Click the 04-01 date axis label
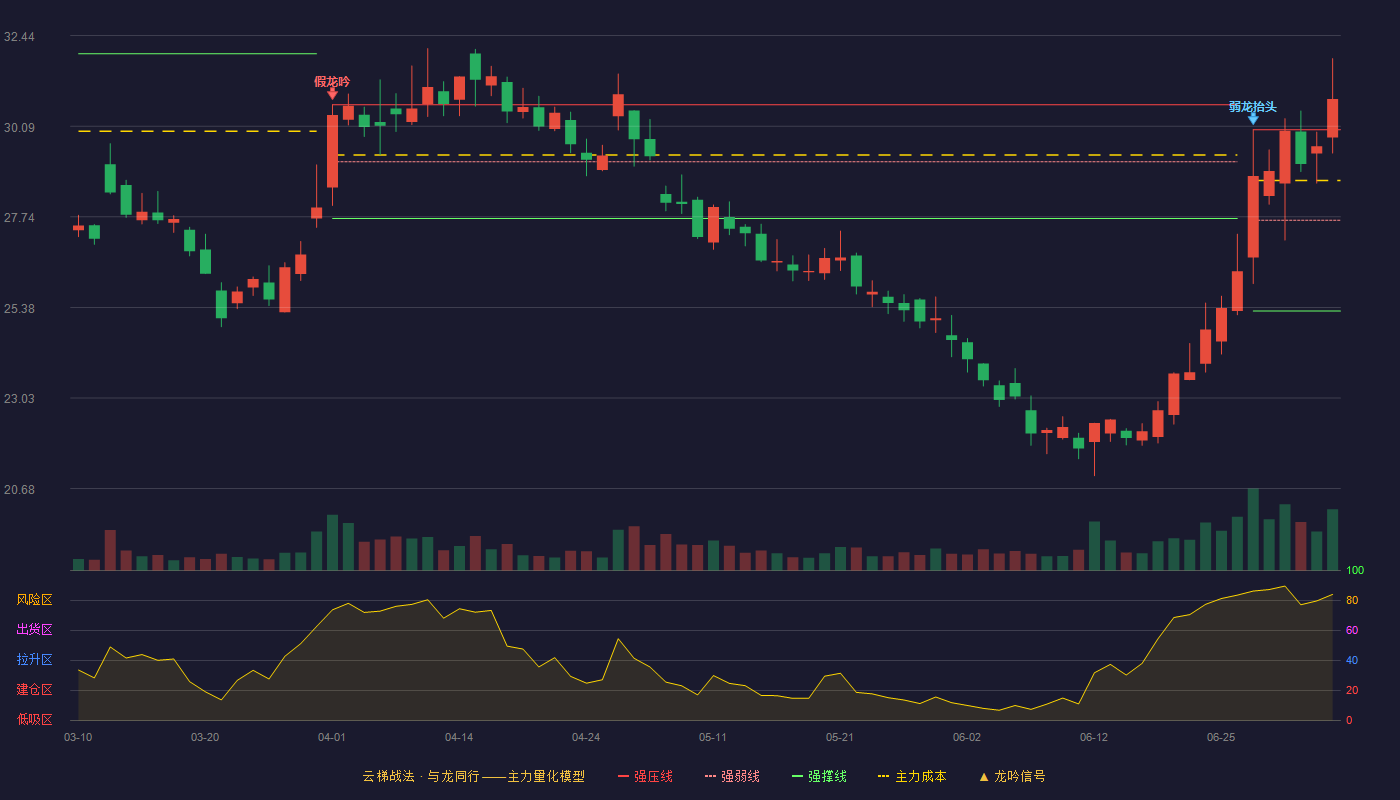The width and height of the screenshot is (1400, 800). tap(332, 737)
